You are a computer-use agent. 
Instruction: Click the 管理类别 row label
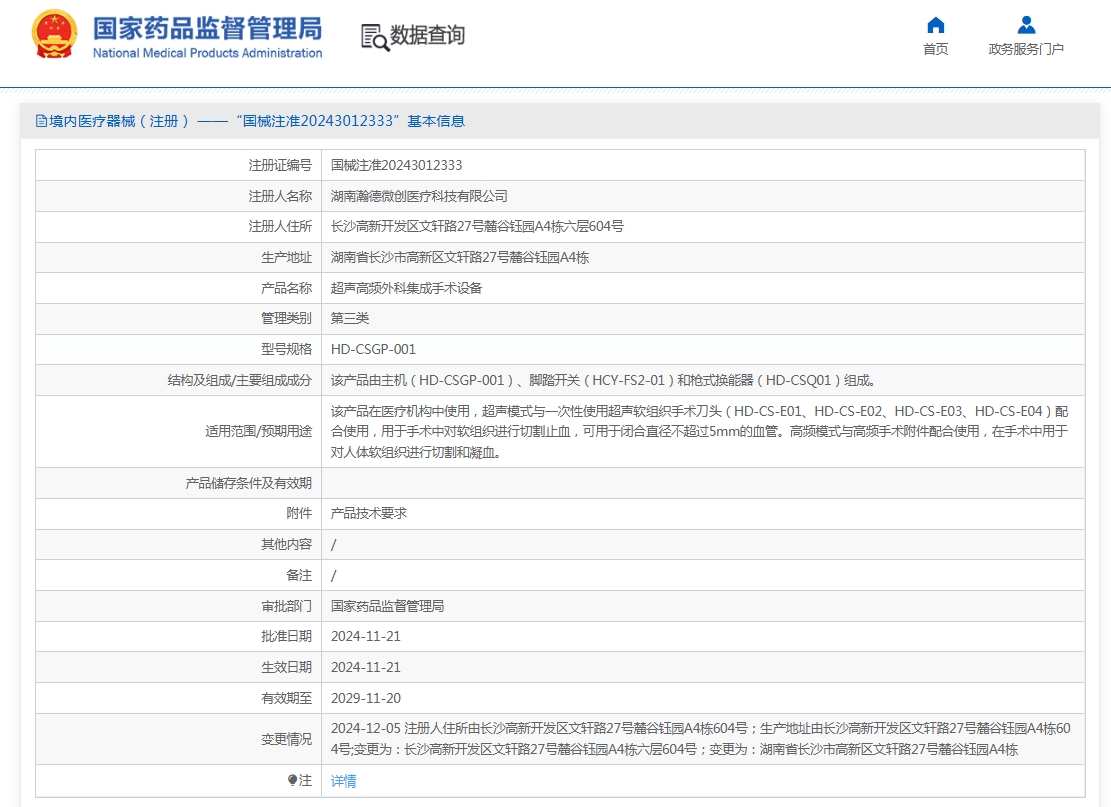(286, 319)
